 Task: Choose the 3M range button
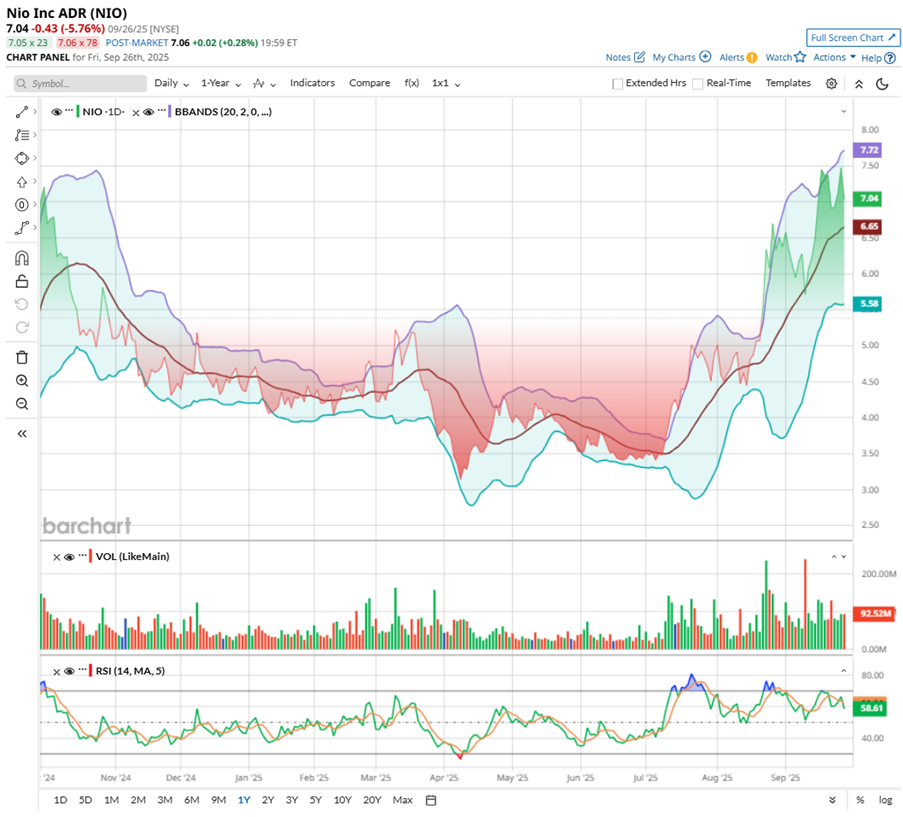pos(165,800)
